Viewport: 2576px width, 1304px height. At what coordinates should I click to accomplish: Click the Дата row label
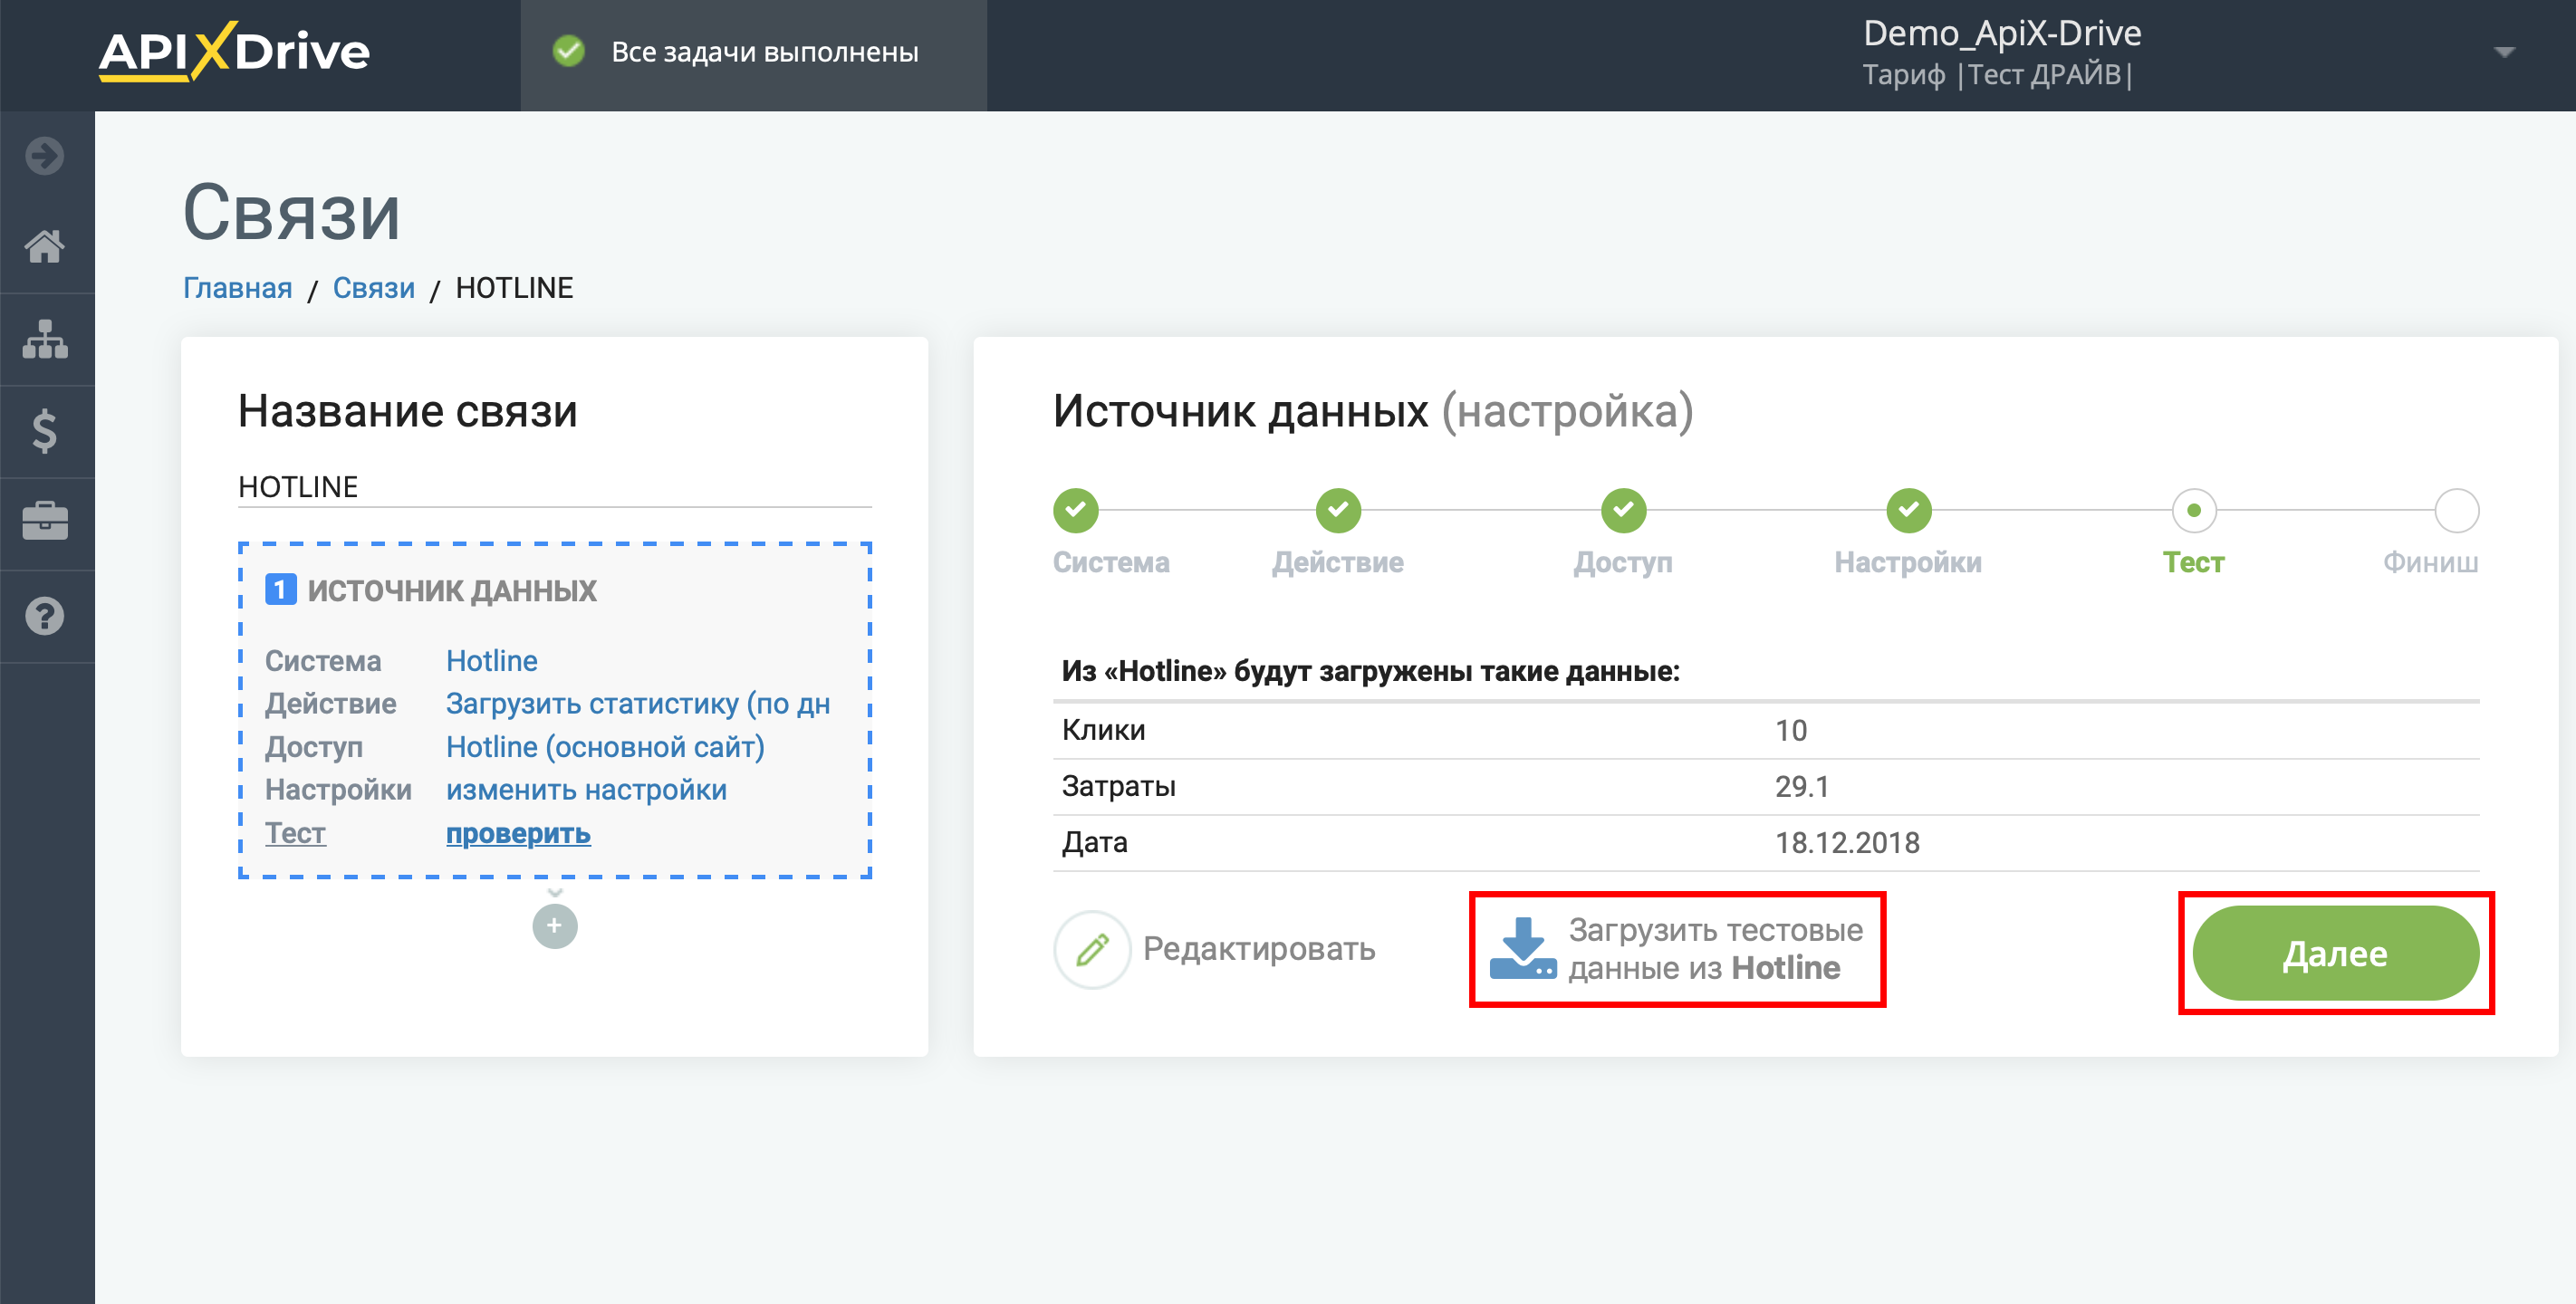pyautogui.click(x=1094, y=842)
